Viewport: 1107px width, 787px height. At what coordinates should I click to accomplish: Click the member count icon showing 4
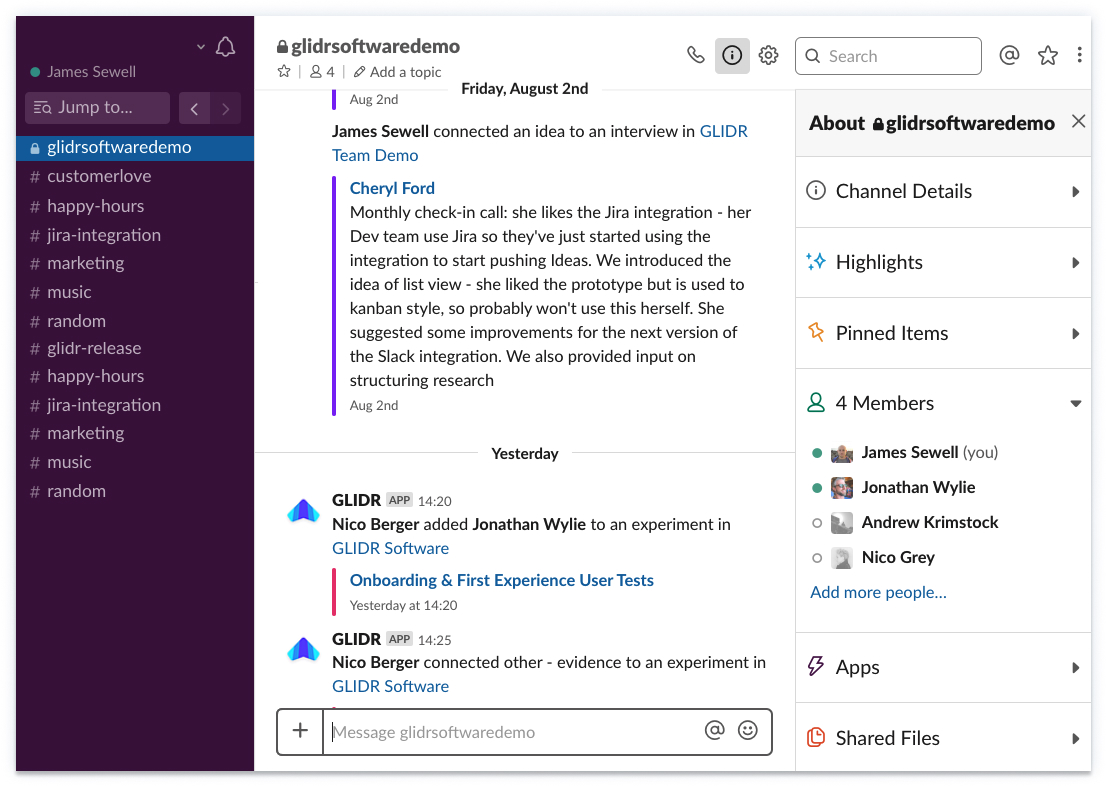[322, 71]
